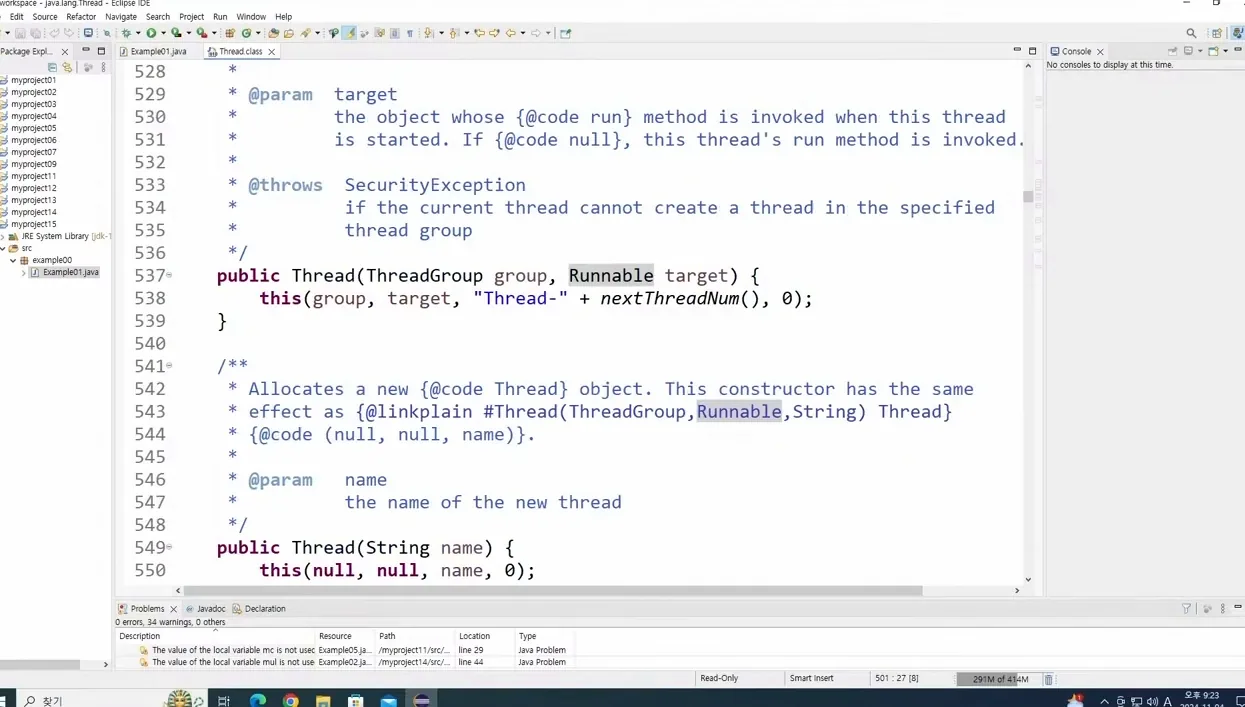
Task: Open the Debug dropdown arrow
Action: click(x=139, y=33)
